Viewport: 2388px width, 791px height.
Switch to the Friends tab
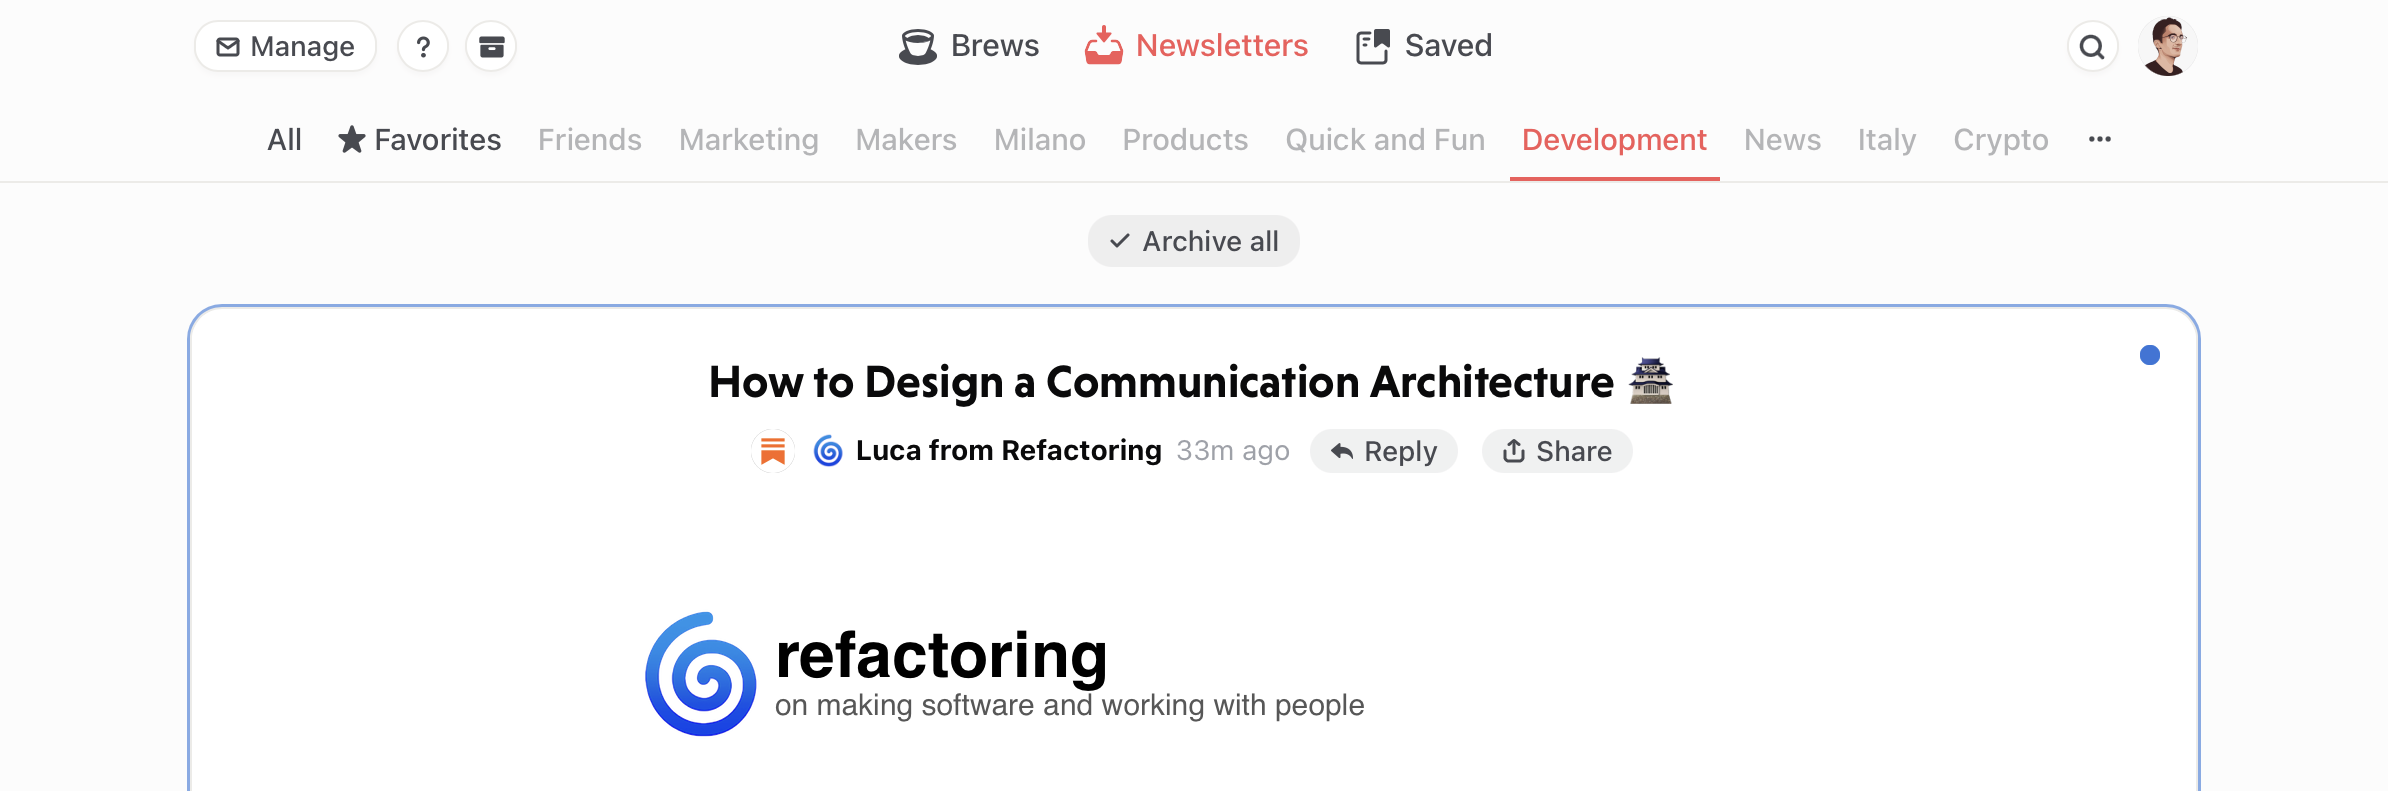(x=590, y=140)
